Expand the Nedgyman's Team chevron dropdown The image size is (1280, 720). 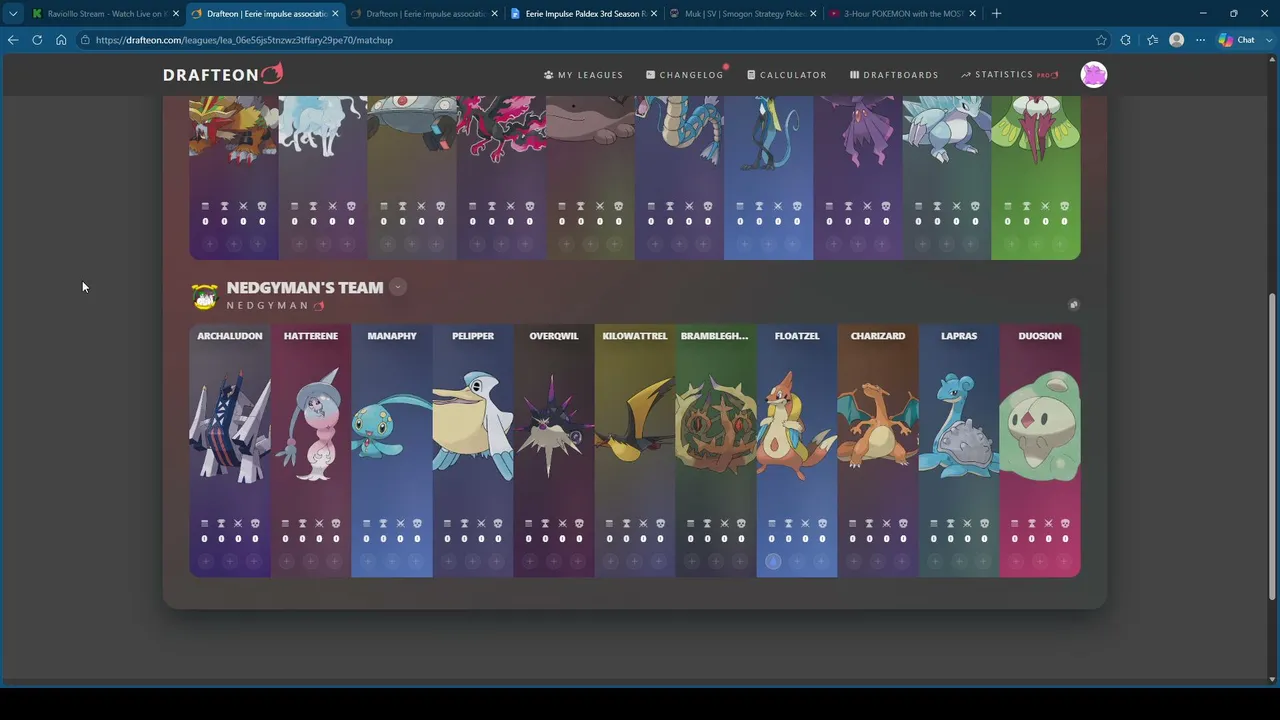coord(398,287)
